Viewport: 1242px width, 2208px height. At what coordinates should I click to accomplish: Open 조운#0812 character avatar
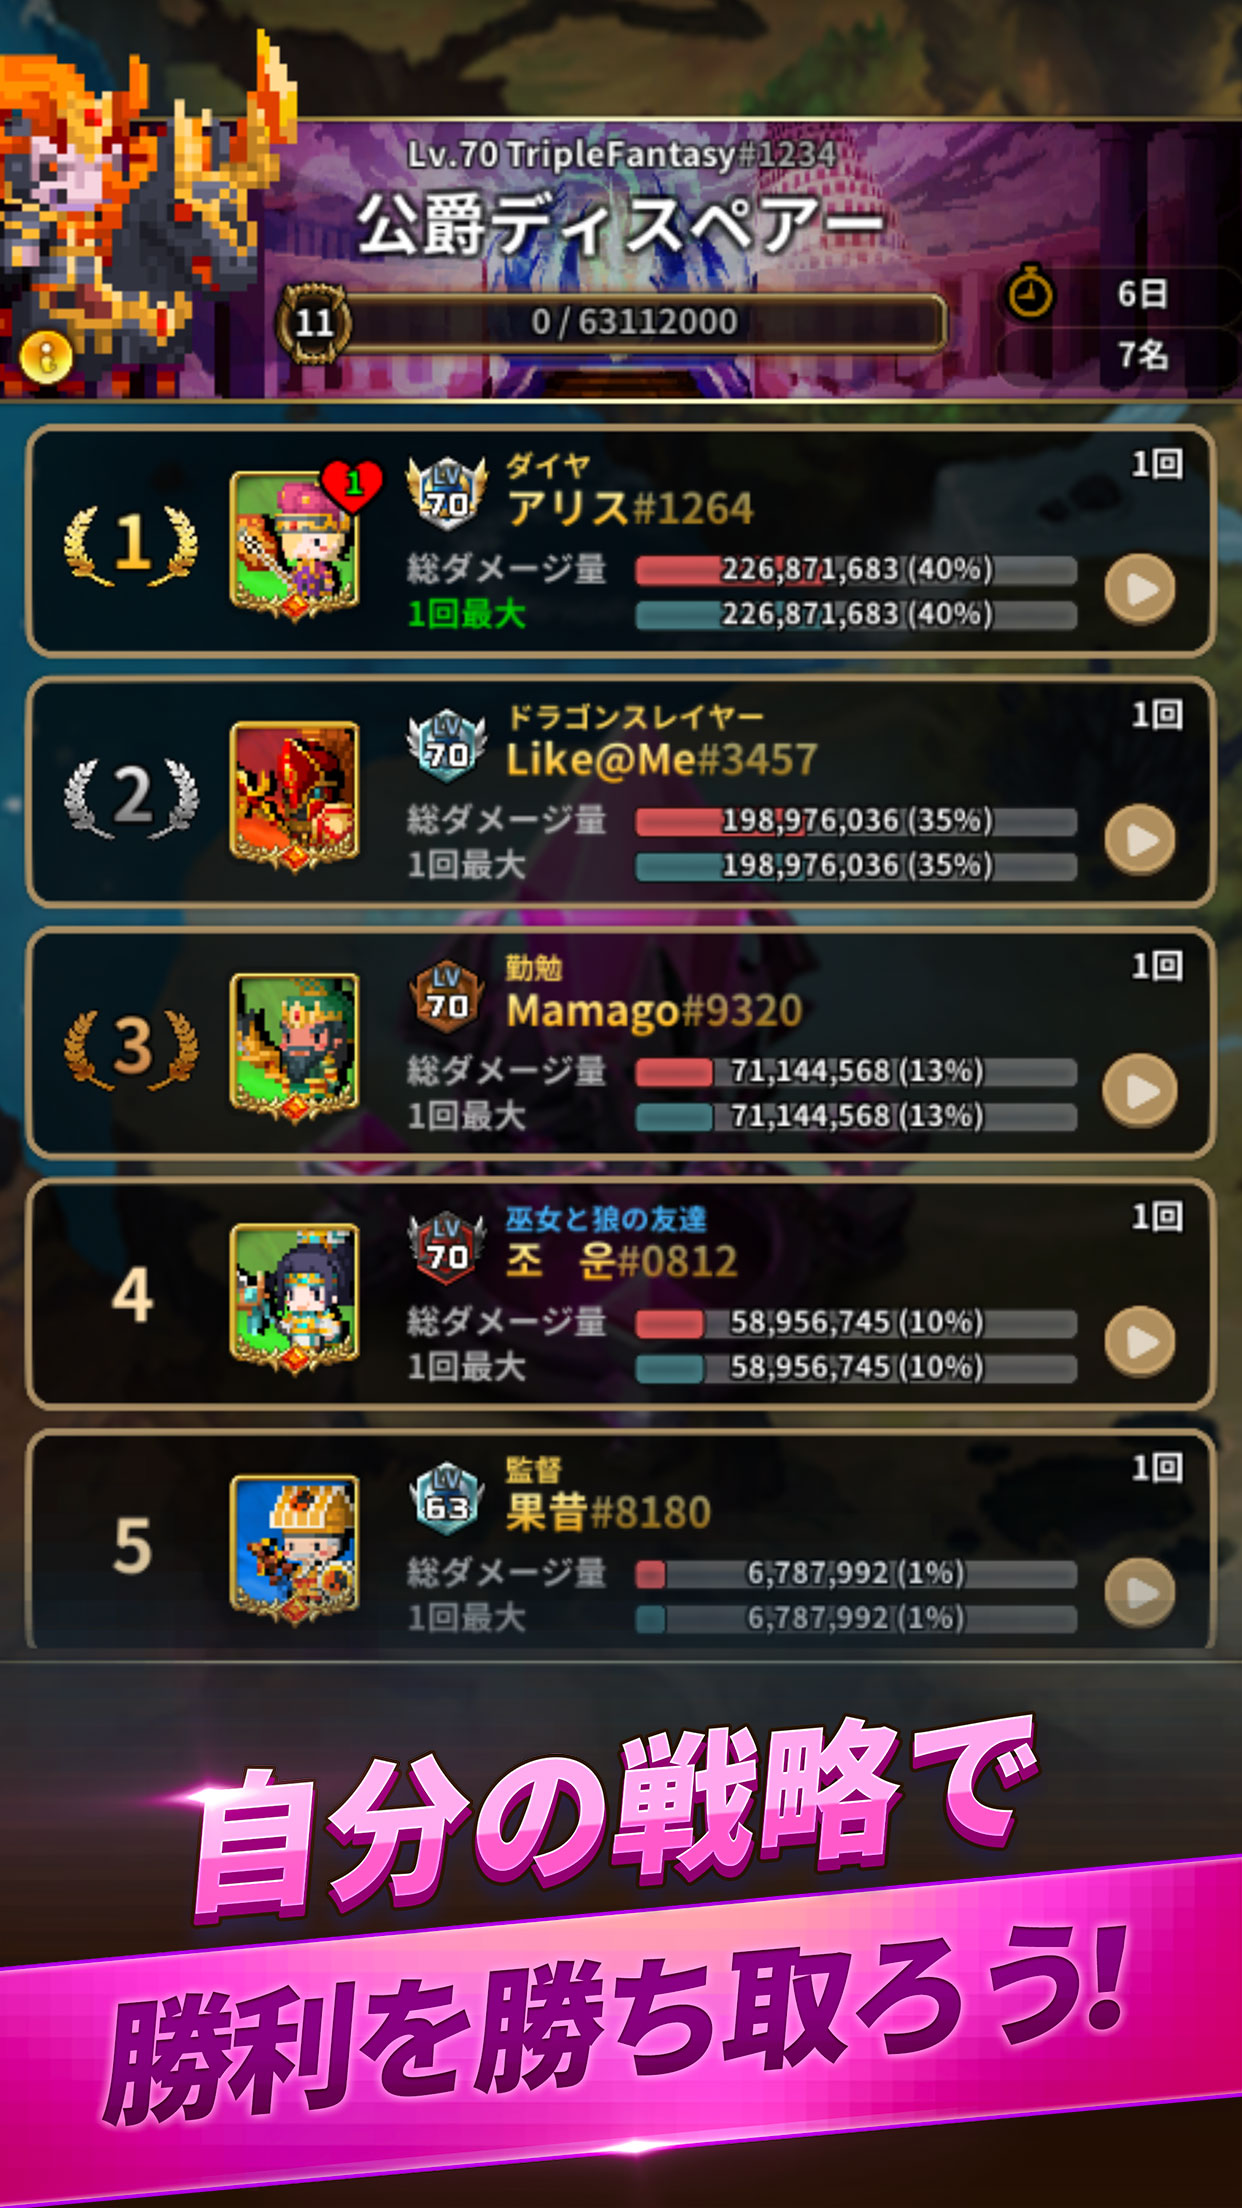tap(294, 1297)
